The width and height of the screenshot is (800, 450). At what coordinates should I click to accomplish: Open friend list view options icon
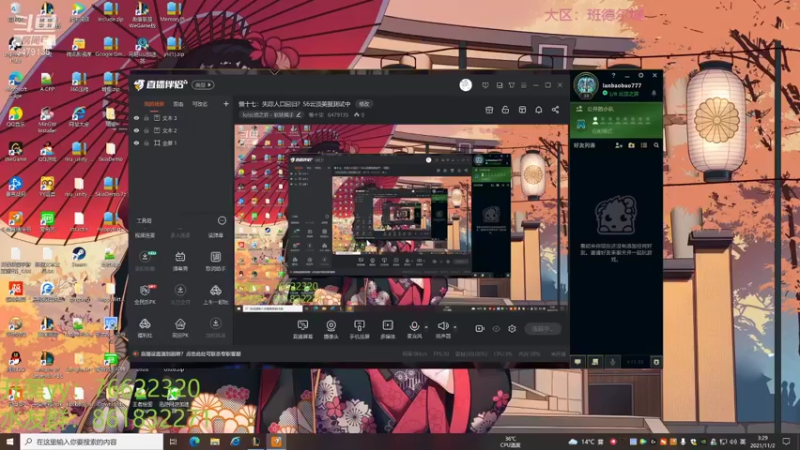(x=644, y=145)
